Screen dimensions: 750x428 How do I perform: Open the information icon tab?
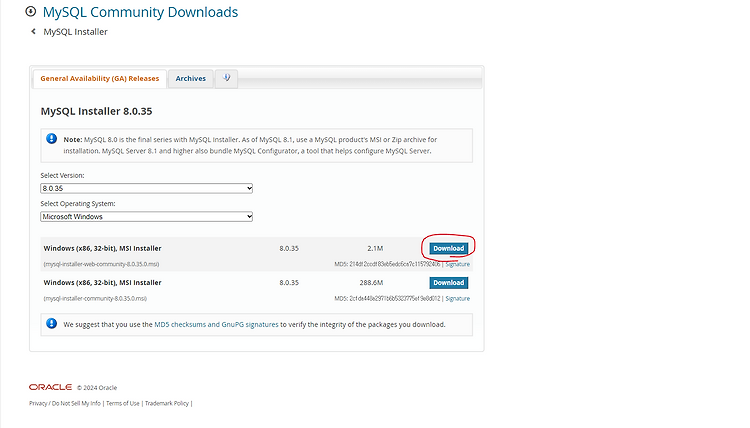point(226,78)
